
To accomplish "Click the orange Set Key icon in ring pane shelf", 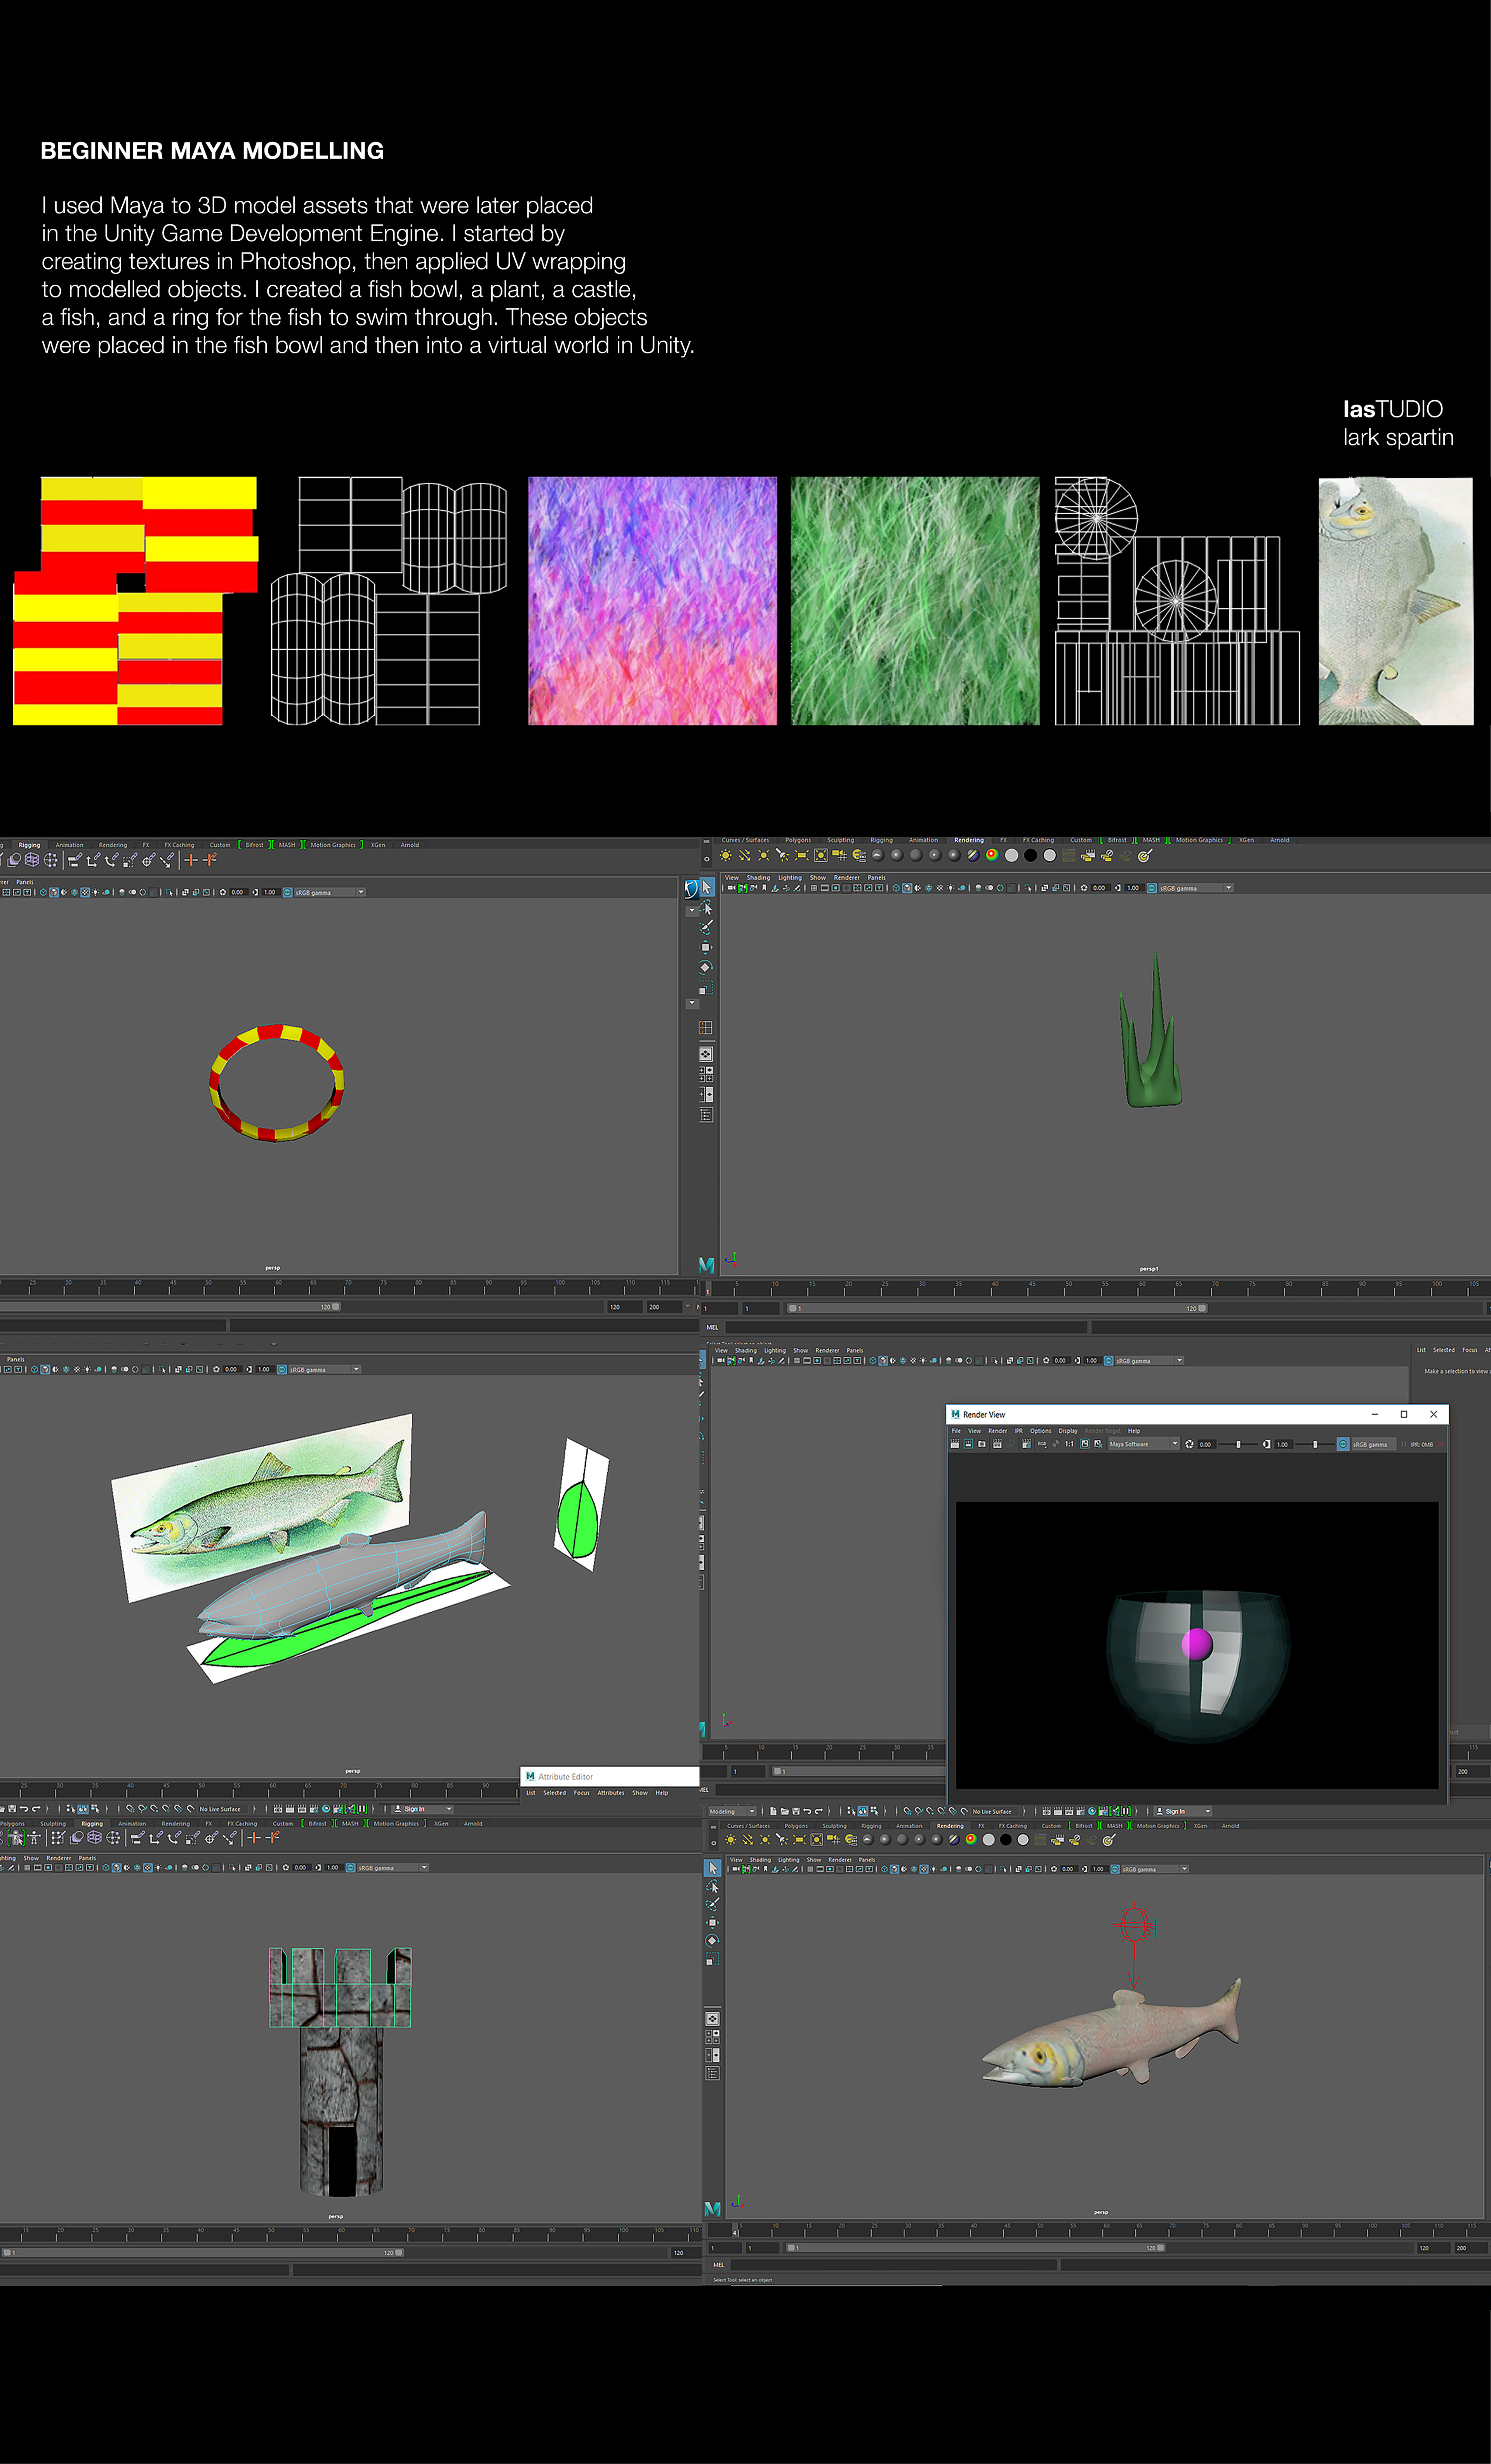I will pos(191,860).
